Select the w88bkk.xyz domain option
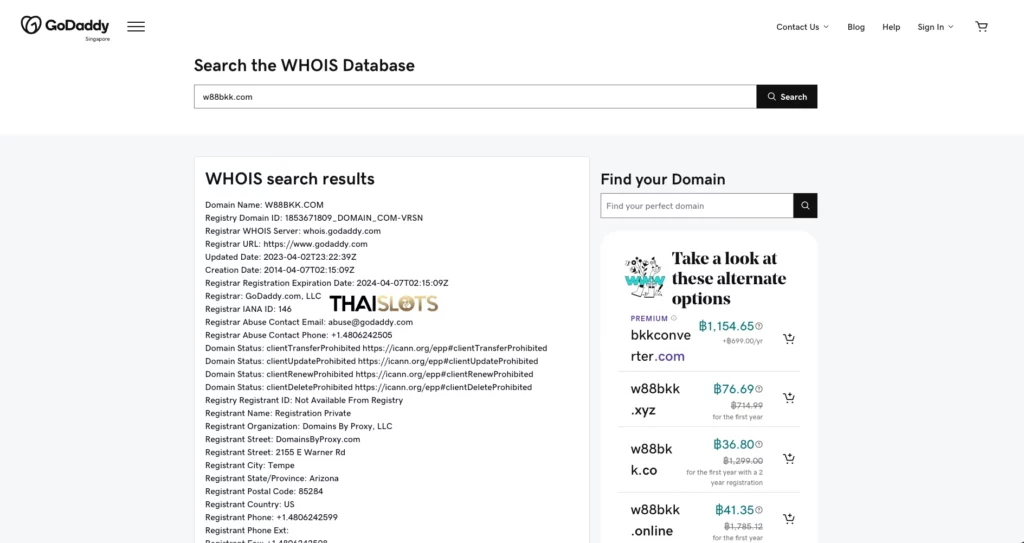 click(655, 399)
